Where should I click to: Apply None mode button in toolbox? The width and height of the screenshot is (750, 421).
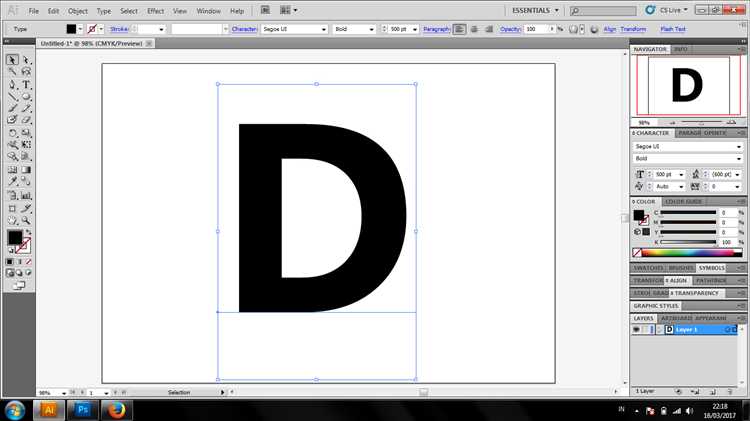(28, 262)
